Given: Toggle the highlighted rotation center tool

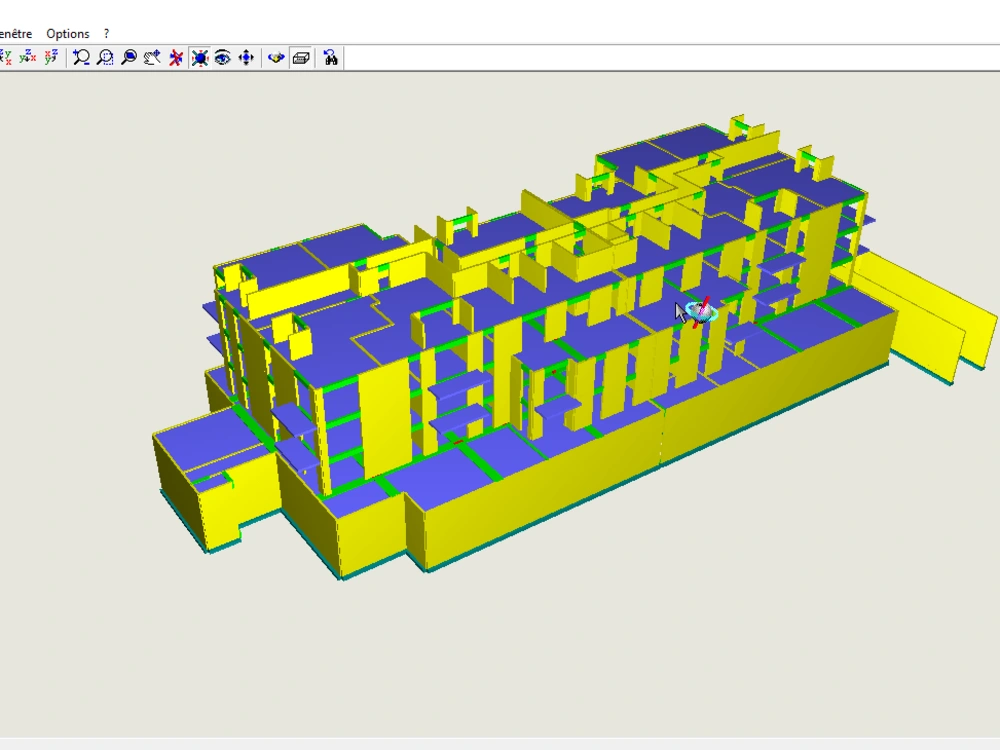Looking at the screenshot, I should [x=198, y=57].
